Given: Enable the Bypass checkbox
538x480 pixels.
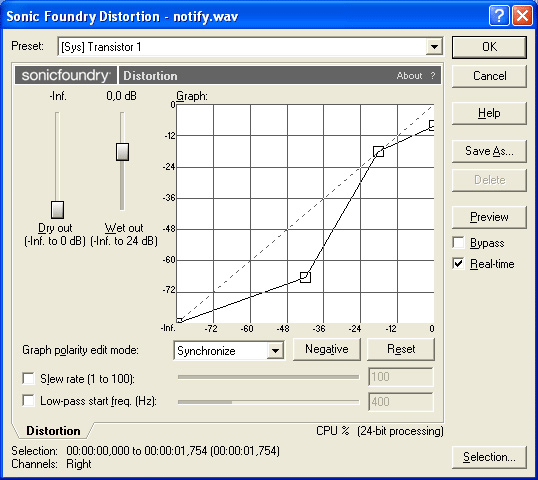Looking at the screenshot, I should tap(459, 243).
